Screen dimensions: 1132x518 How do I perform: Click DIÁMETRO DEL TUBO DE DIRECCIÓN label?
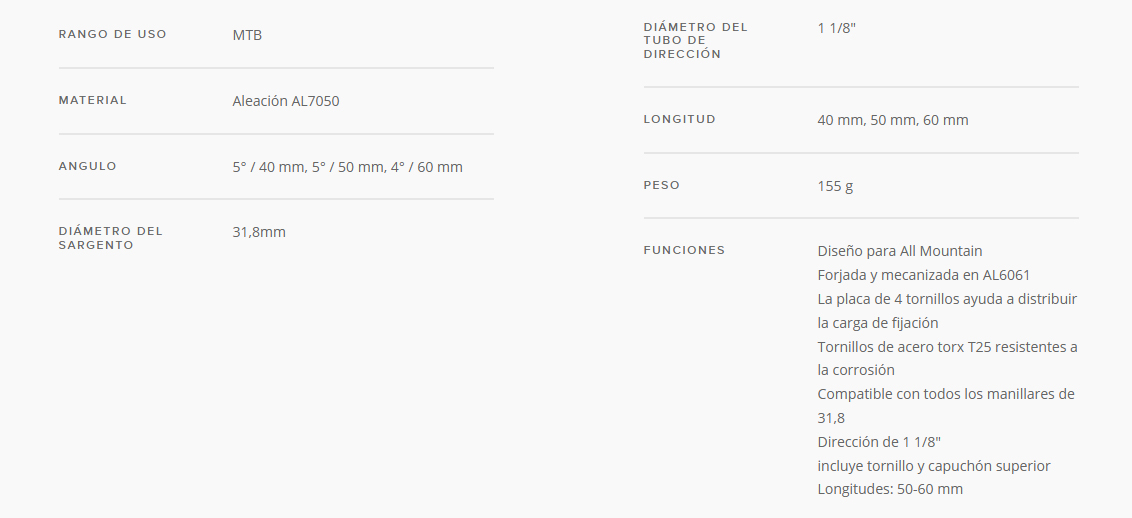(696, 40)
